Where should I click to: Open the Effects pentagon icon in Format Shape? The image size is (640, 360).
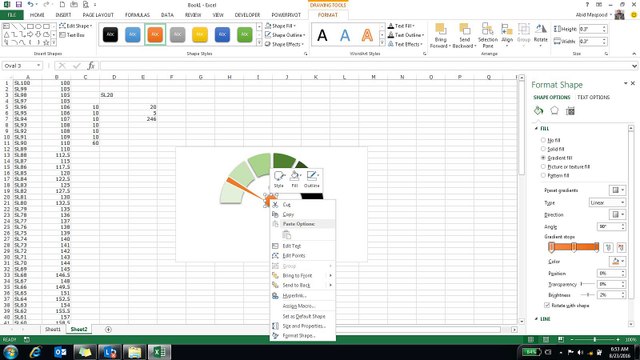554,111
